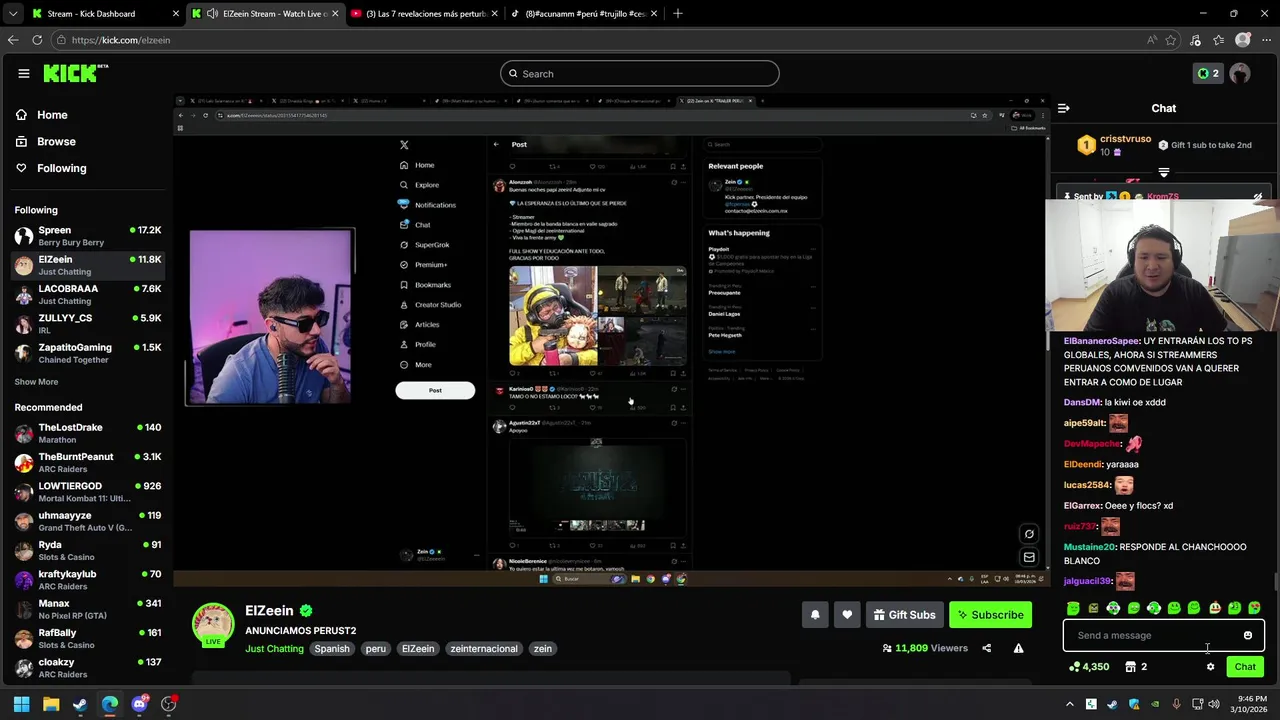Open TheBurntPeanut recommended channel
The height and width of the screenshot is (720, 1280).
88,463
